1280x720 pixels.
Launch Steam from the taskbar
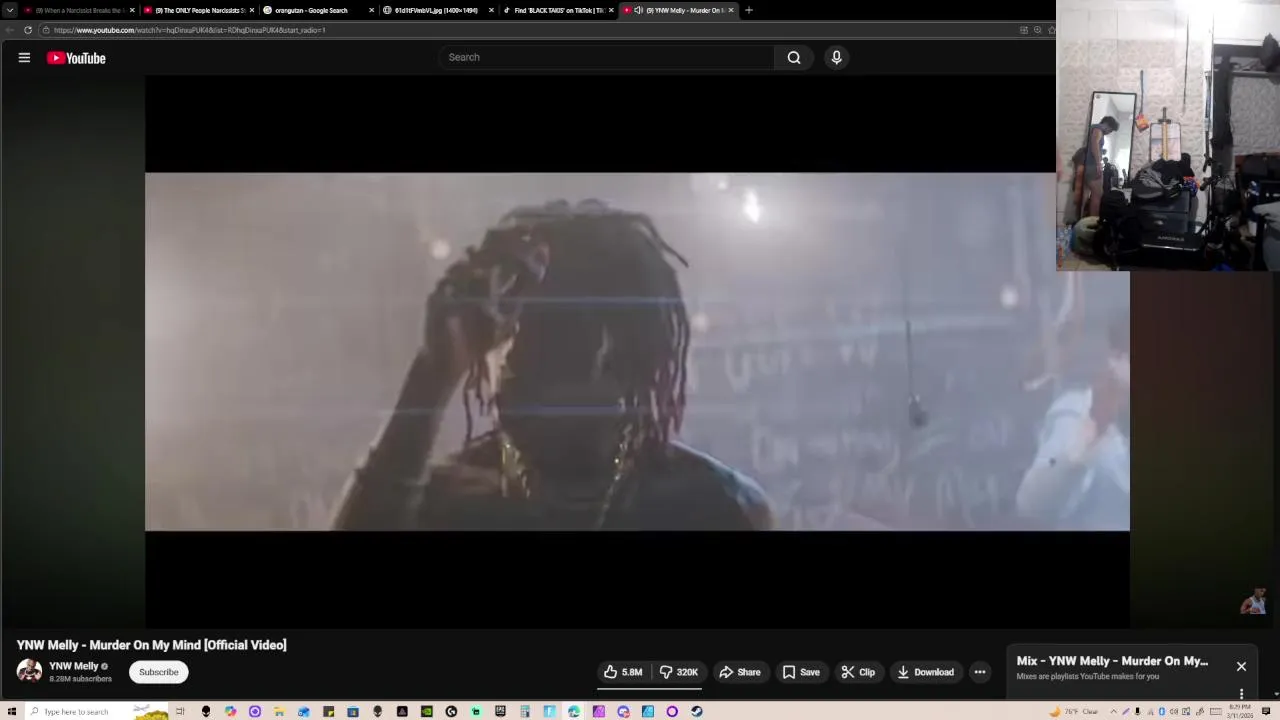click(697, 712)
